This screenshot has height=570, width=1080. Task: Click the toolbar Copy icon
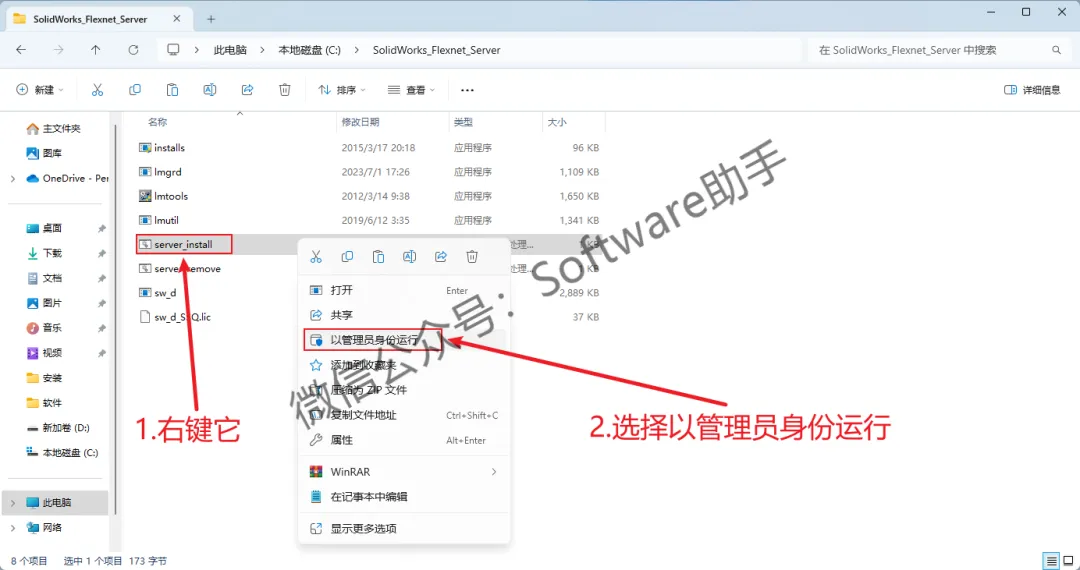(x=135, y=89)
